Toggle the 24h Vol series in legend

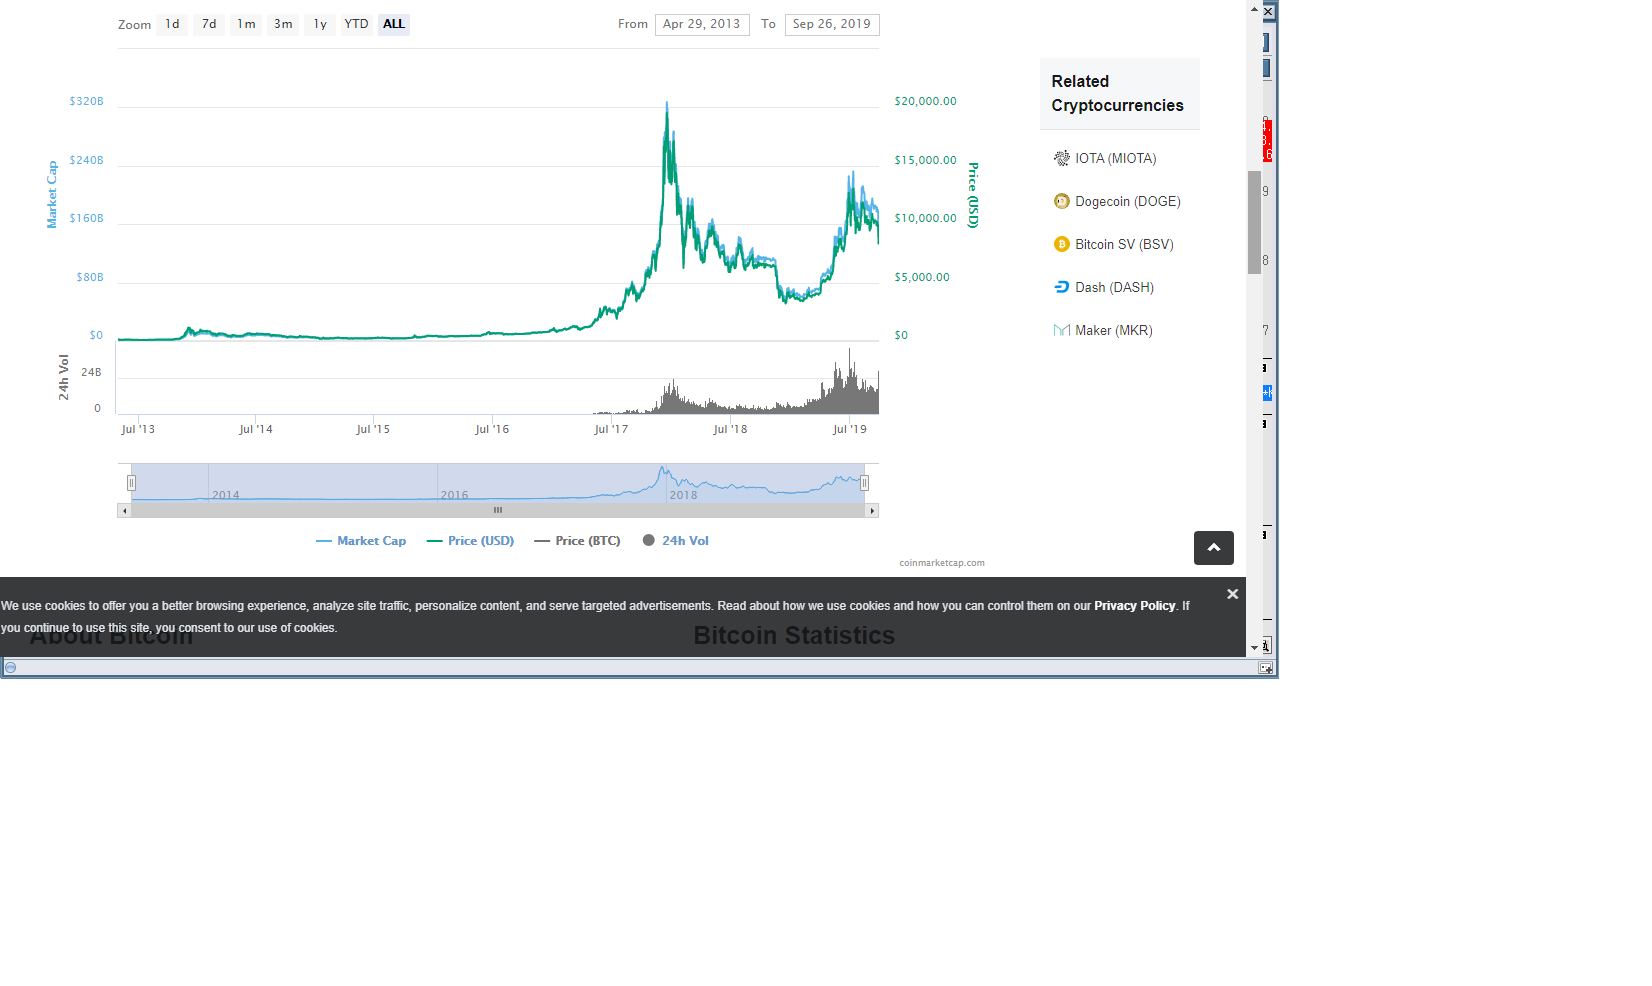675,541
